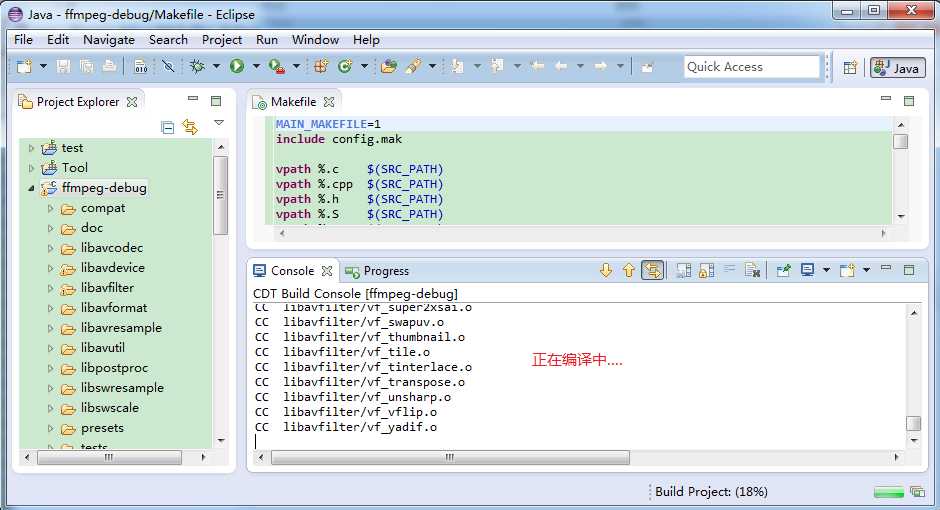Open the Run configurations dropdown arrow
This screenshot has height=510, width=940.
(x=256, y=67)
